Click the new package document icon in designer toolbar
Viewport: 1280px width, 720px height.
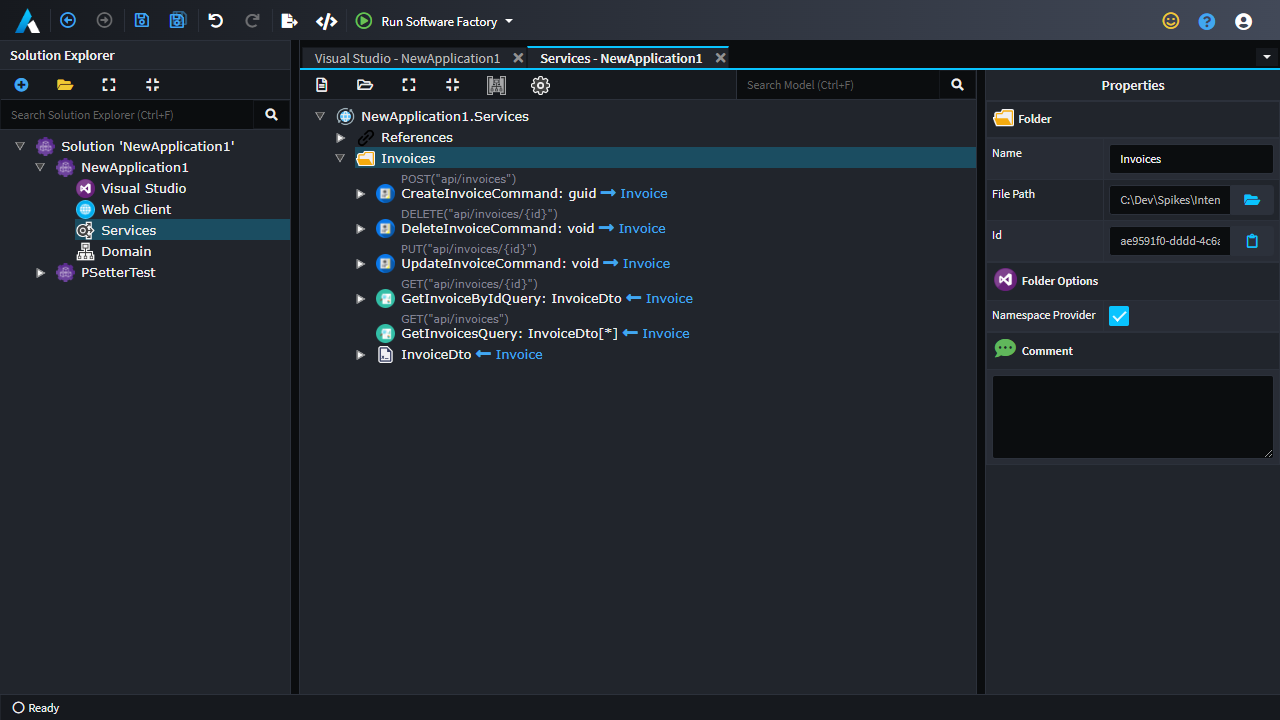tap(321, 85)
